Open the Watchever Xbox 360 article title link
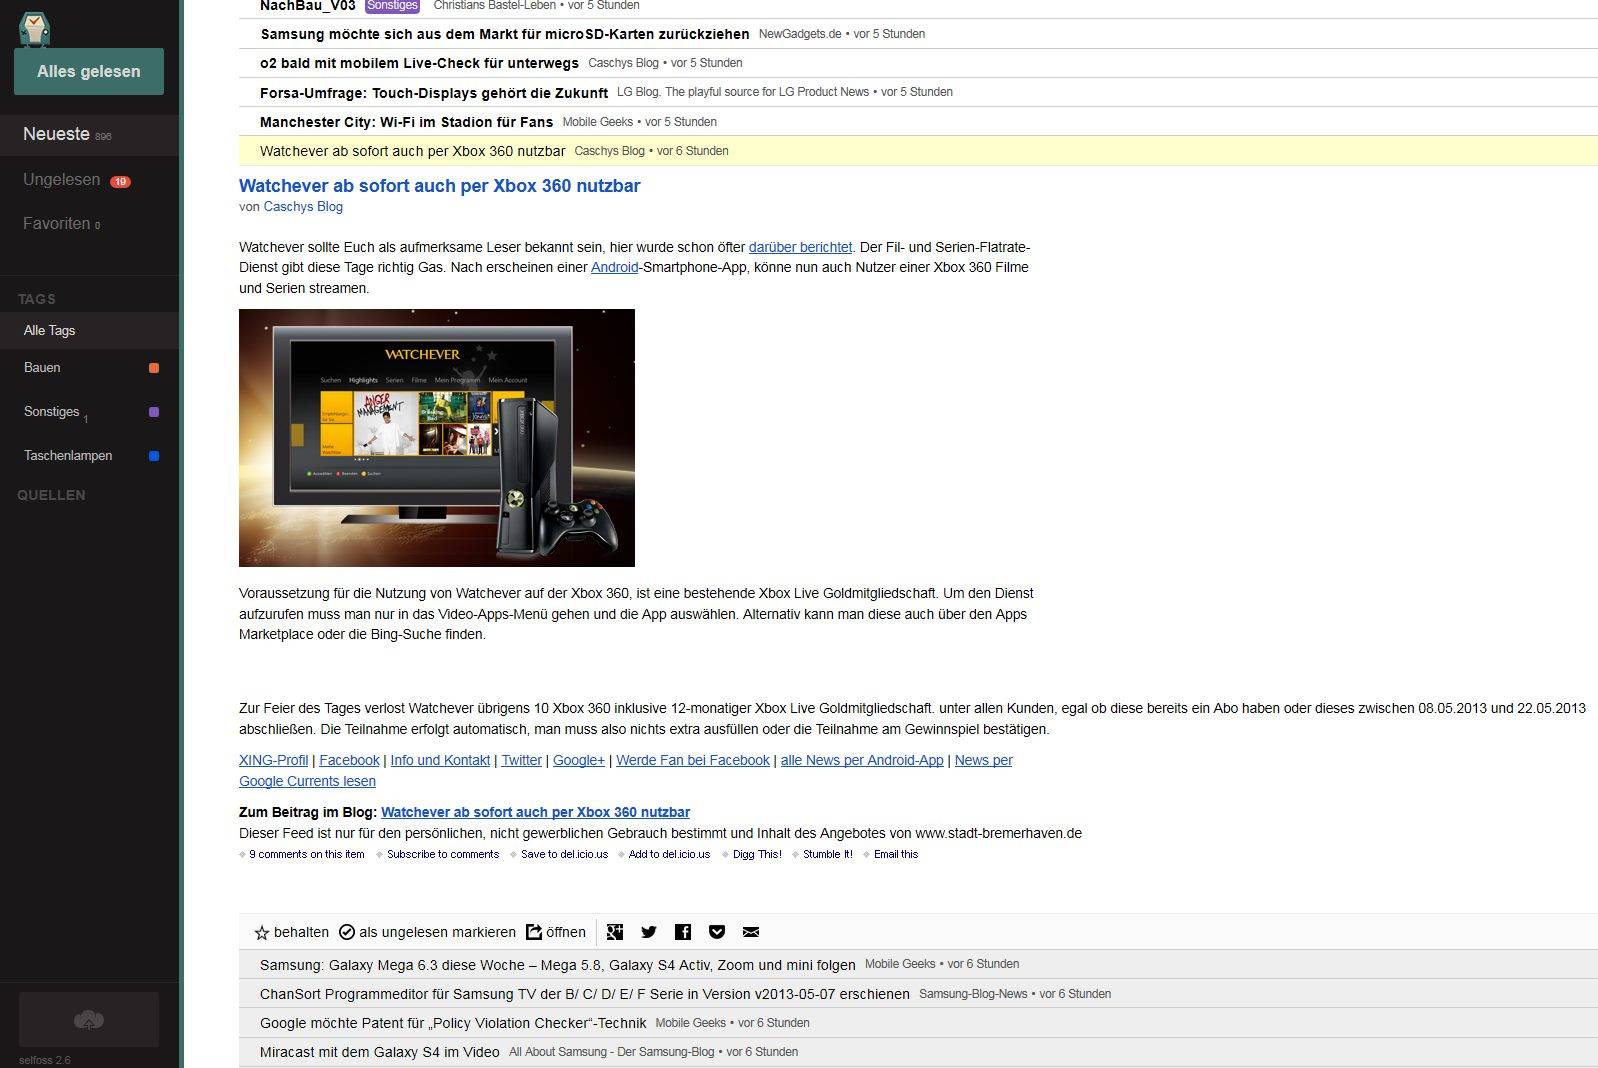 439,185
